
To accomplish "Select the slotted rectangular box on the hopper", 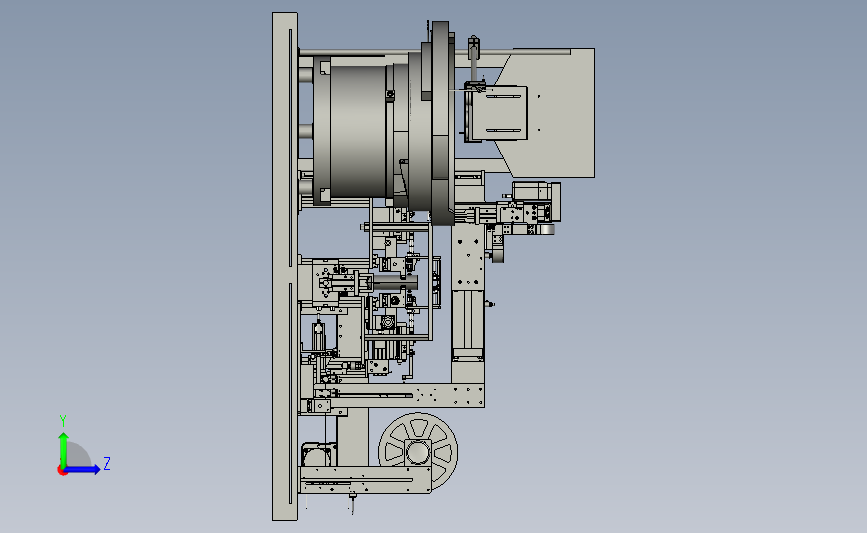I will pos(499,113).
